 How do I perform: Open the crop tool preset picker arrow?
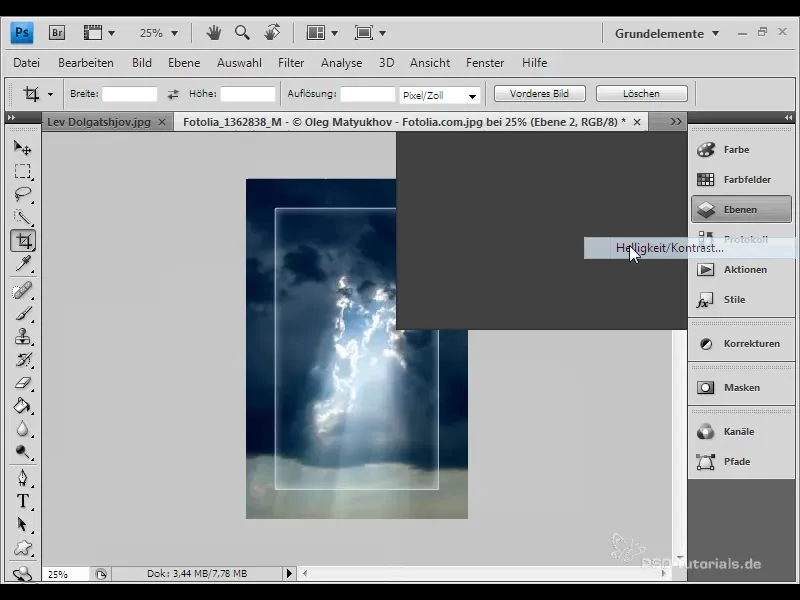(x=50, y=94)
